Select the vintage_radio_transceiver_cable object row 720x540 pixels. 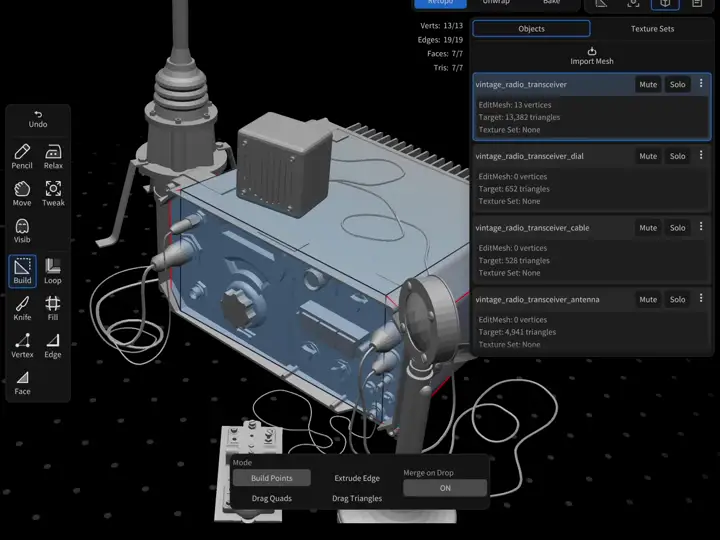(591, 250)
